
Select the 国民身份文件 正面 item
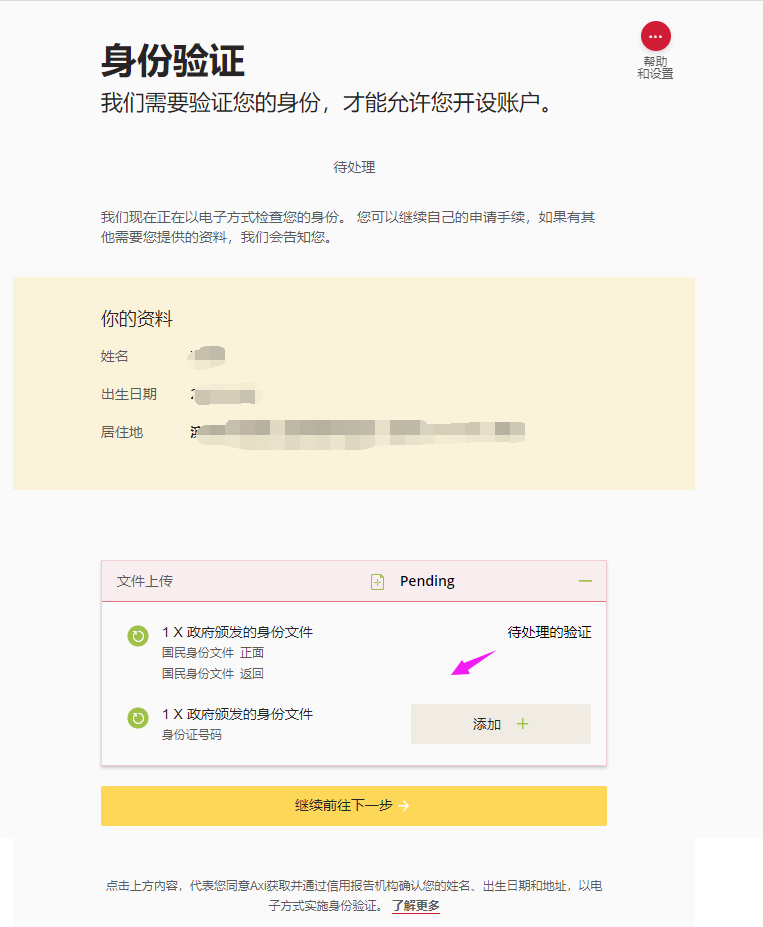[x=213, y=653]
